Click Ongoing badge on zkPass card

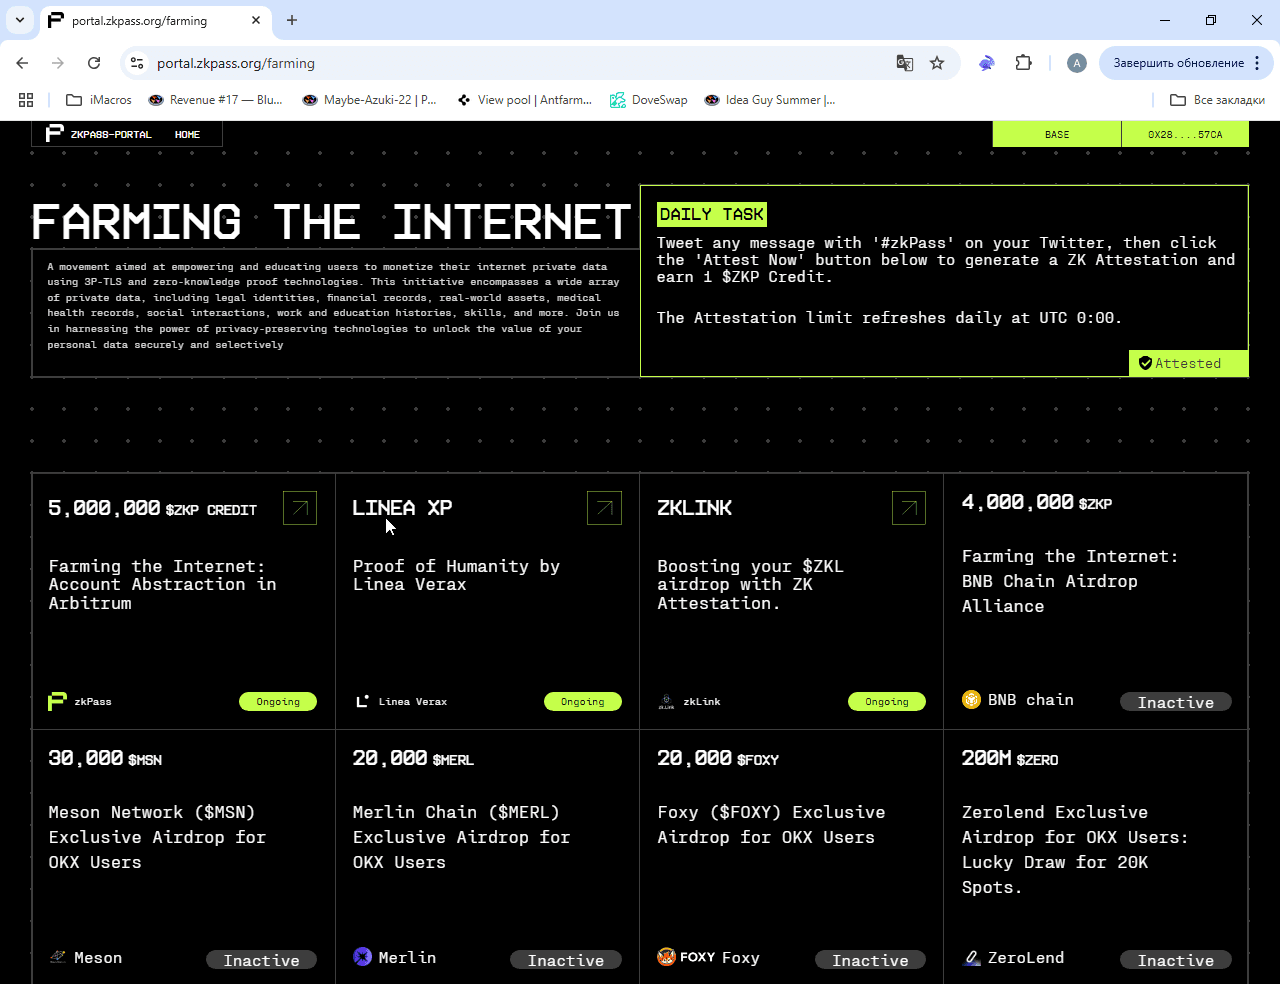point(278,702)
